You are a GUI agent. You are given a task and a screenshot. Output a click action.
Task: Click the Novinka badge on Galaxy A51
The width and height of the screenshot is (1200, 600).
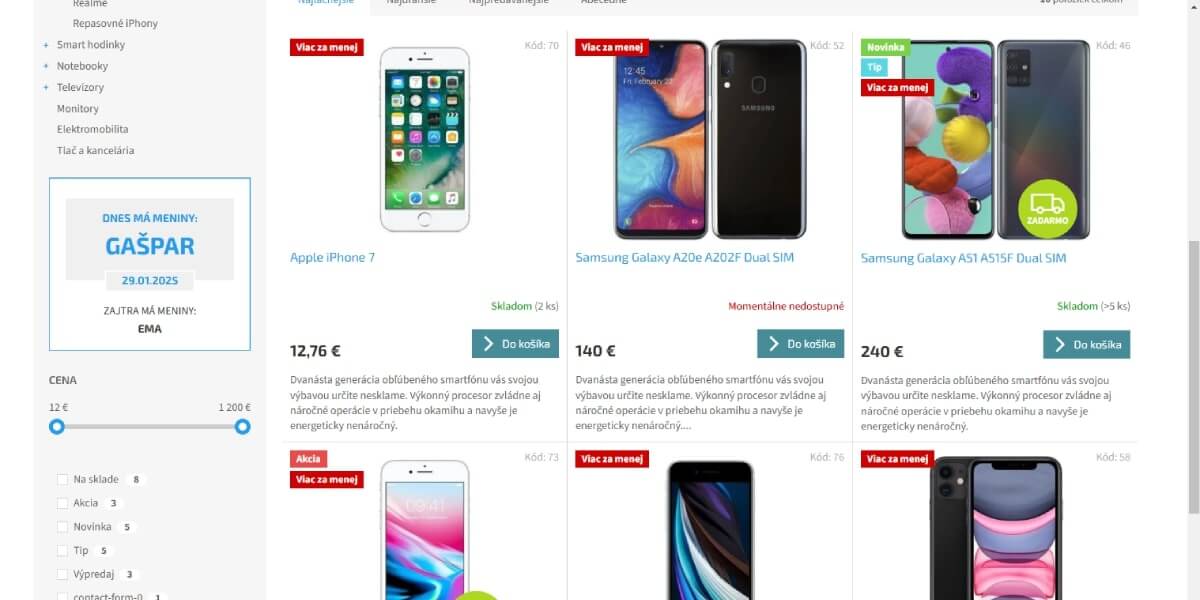(886, 47)
